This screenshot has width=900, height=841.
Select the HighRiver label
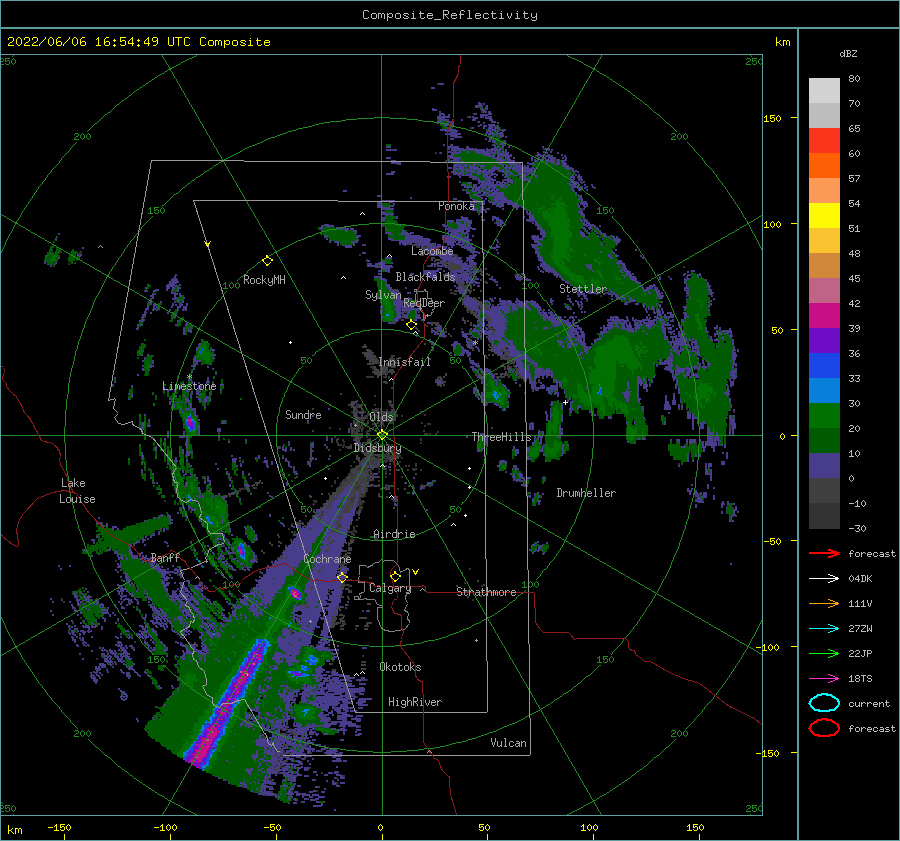[415, 702]
